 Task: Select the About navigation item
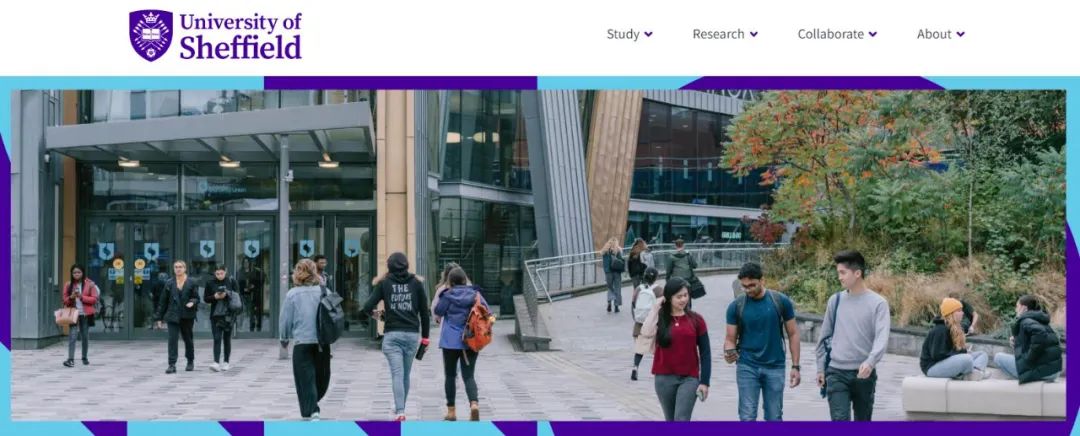pyautogui.click(x=934, y=34)
